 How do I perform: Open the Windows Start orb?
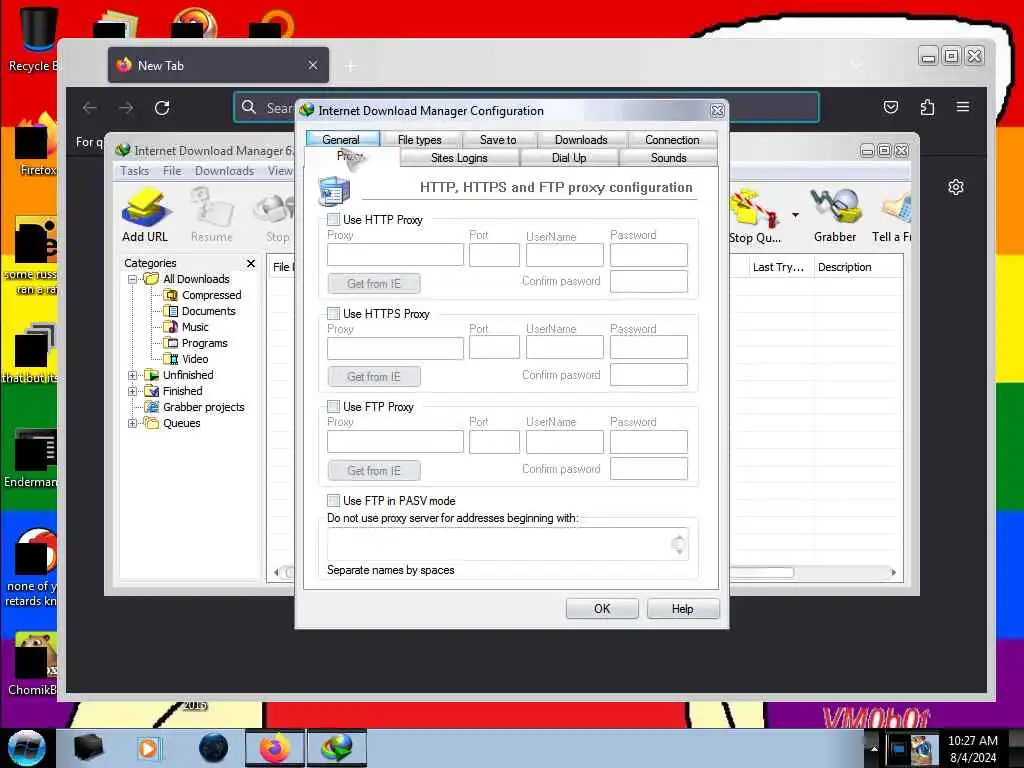pos(27,748)
